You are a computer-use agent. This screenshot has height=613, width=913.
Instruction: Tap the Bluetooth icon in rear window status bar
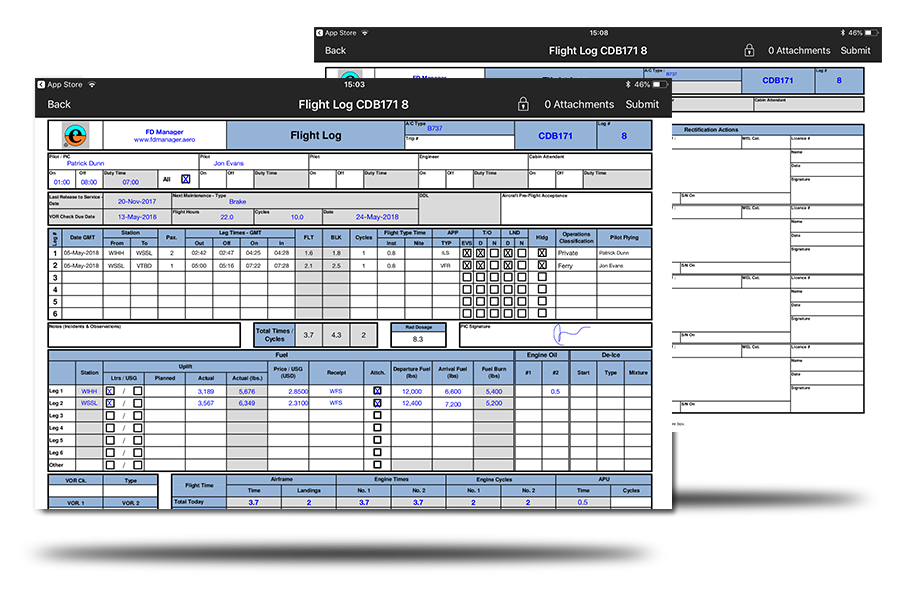click(842, 33)
